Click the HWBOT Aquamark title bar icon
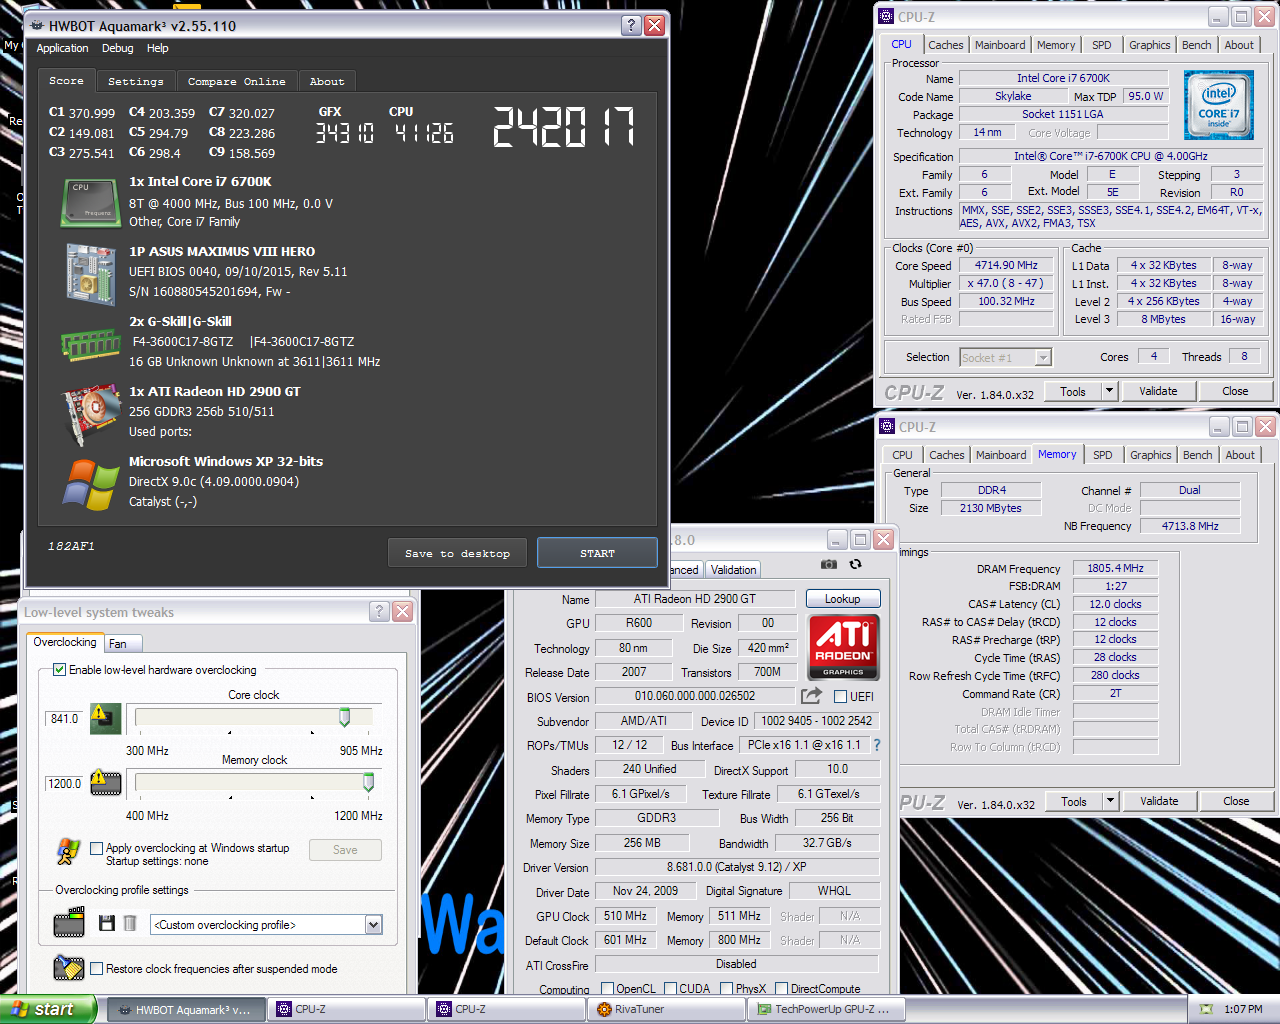Viewport: 1280px width, 1024px height. (37, 26)
